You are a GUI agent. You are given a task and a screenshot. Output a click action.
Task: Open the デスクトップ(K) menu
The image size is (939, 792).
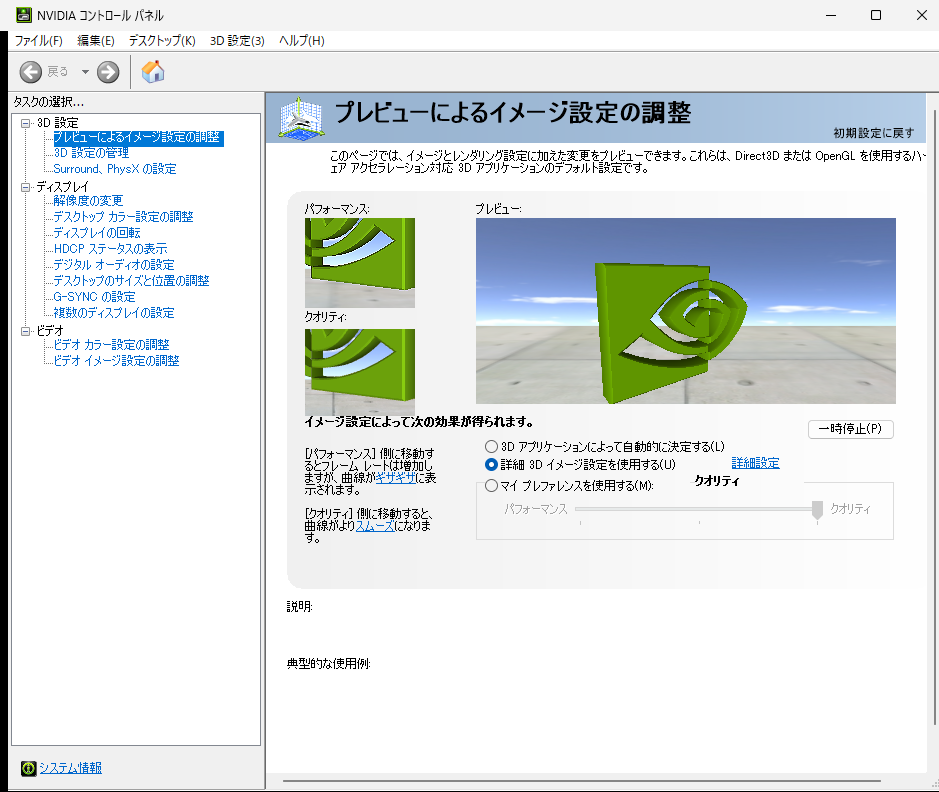coord(162,41)
